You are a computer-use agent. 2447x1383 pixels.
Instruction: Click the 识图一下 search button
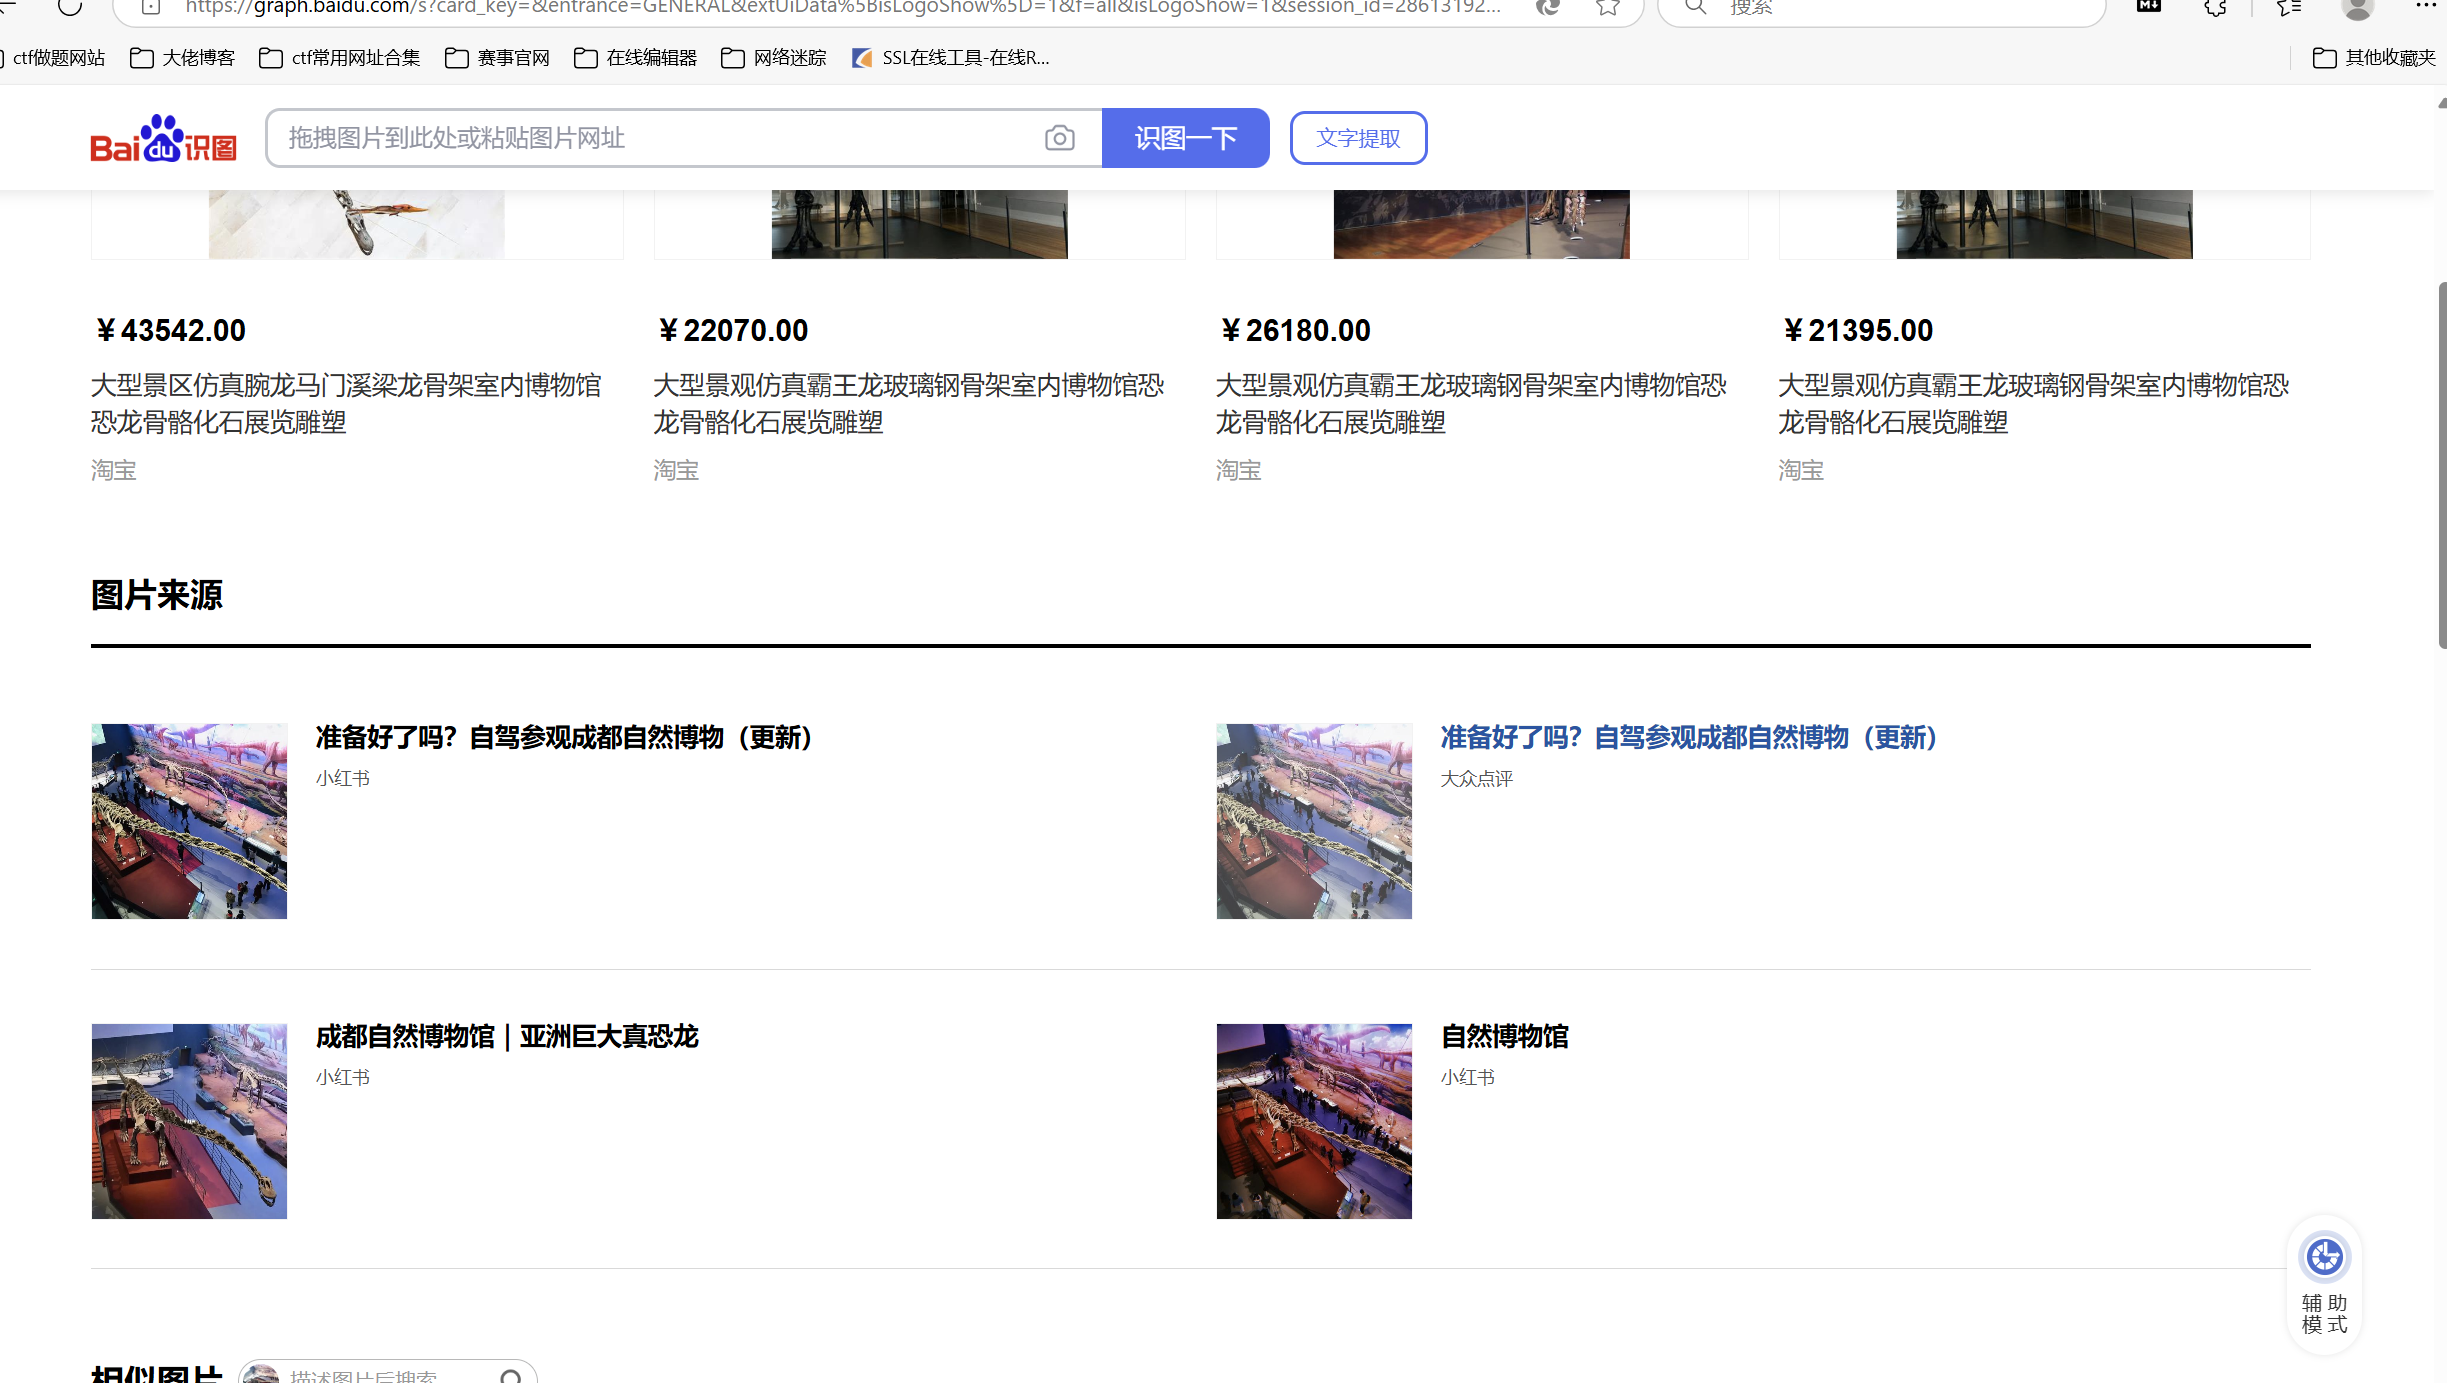pyautogui.click(x=1185, y=138)
